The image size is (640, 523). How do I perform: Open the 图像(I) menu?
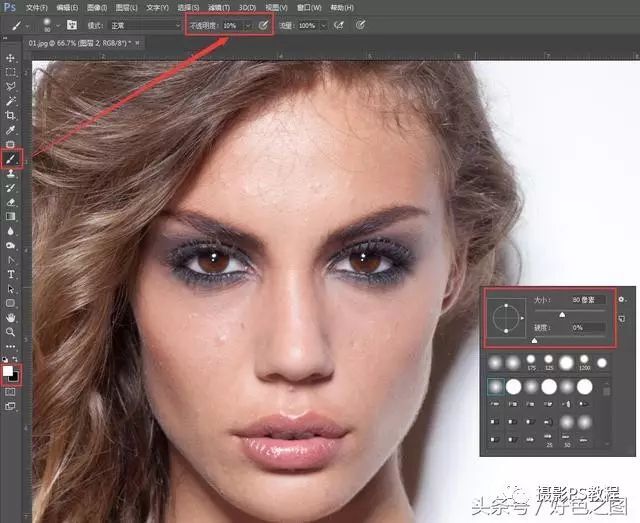[x=97, y=7]
